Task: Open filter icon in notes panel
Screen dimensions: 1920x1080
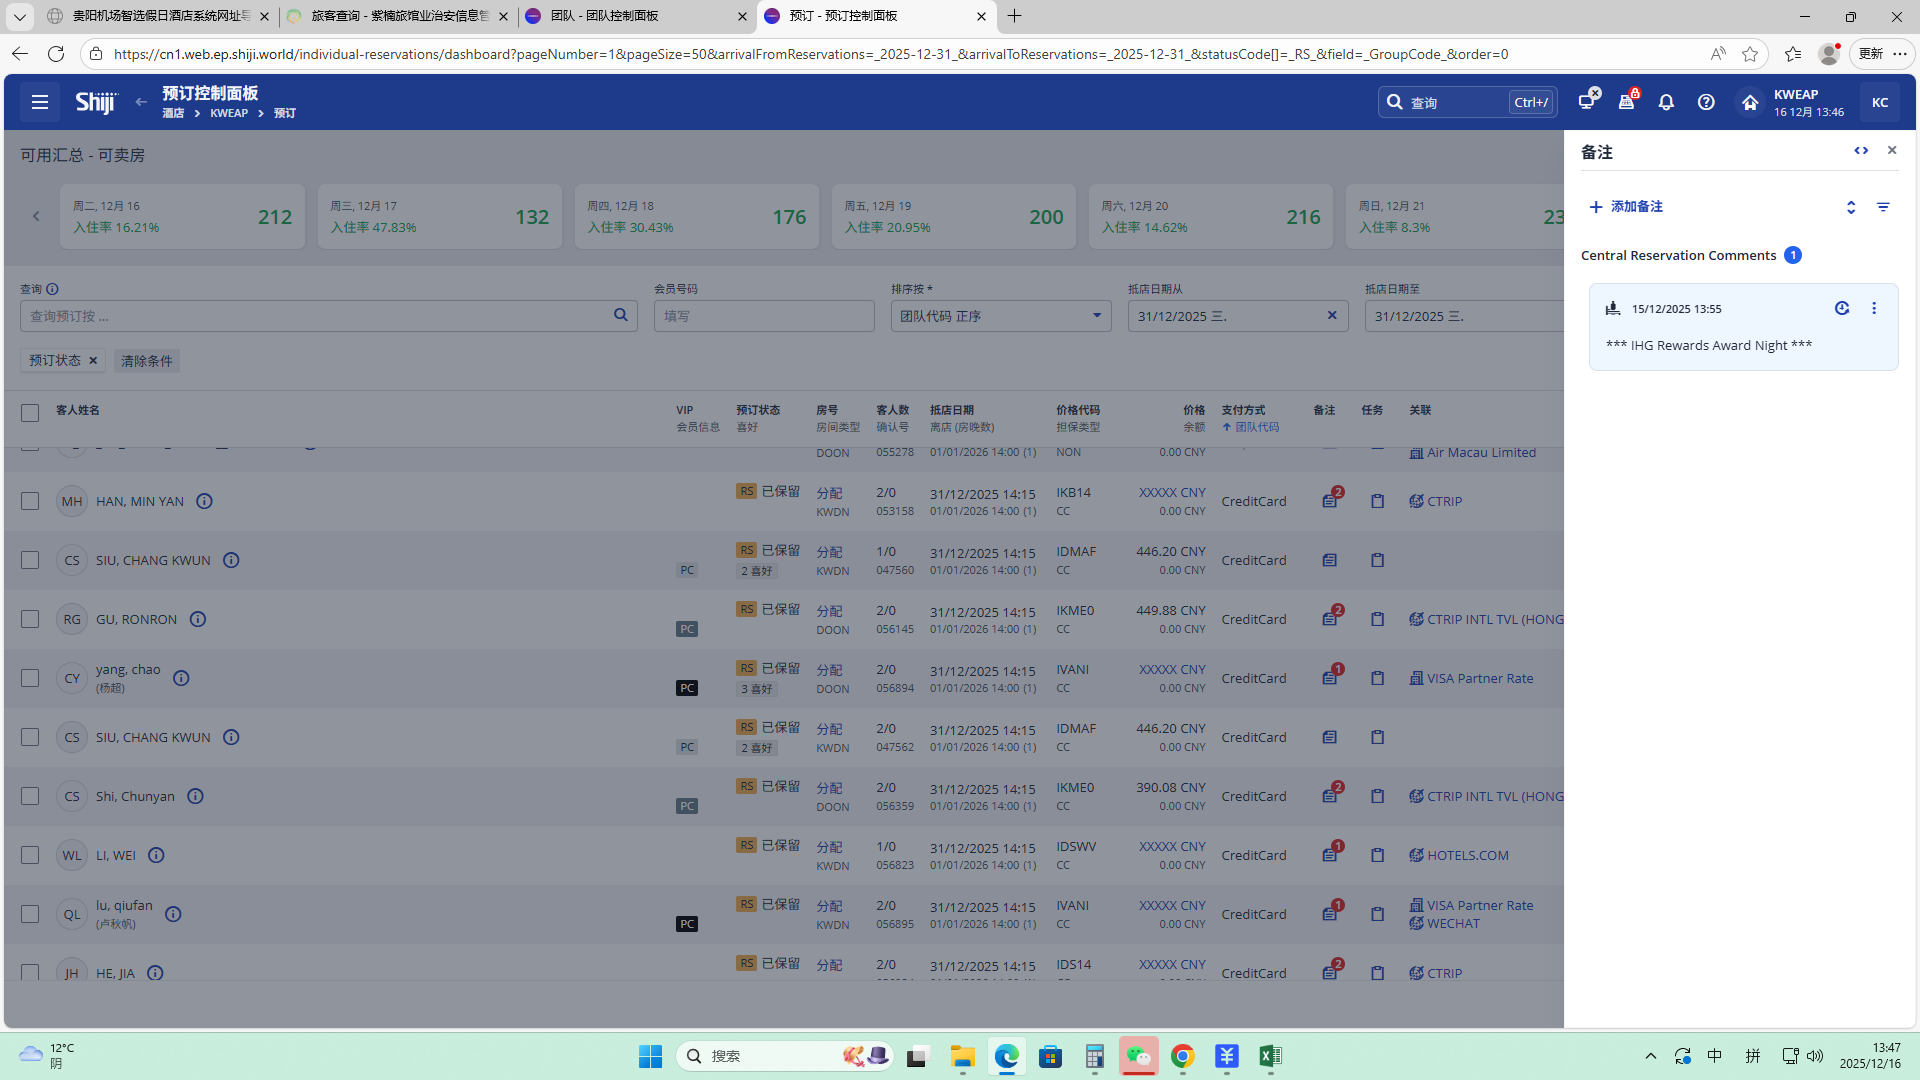Action: click(1883, 207)
